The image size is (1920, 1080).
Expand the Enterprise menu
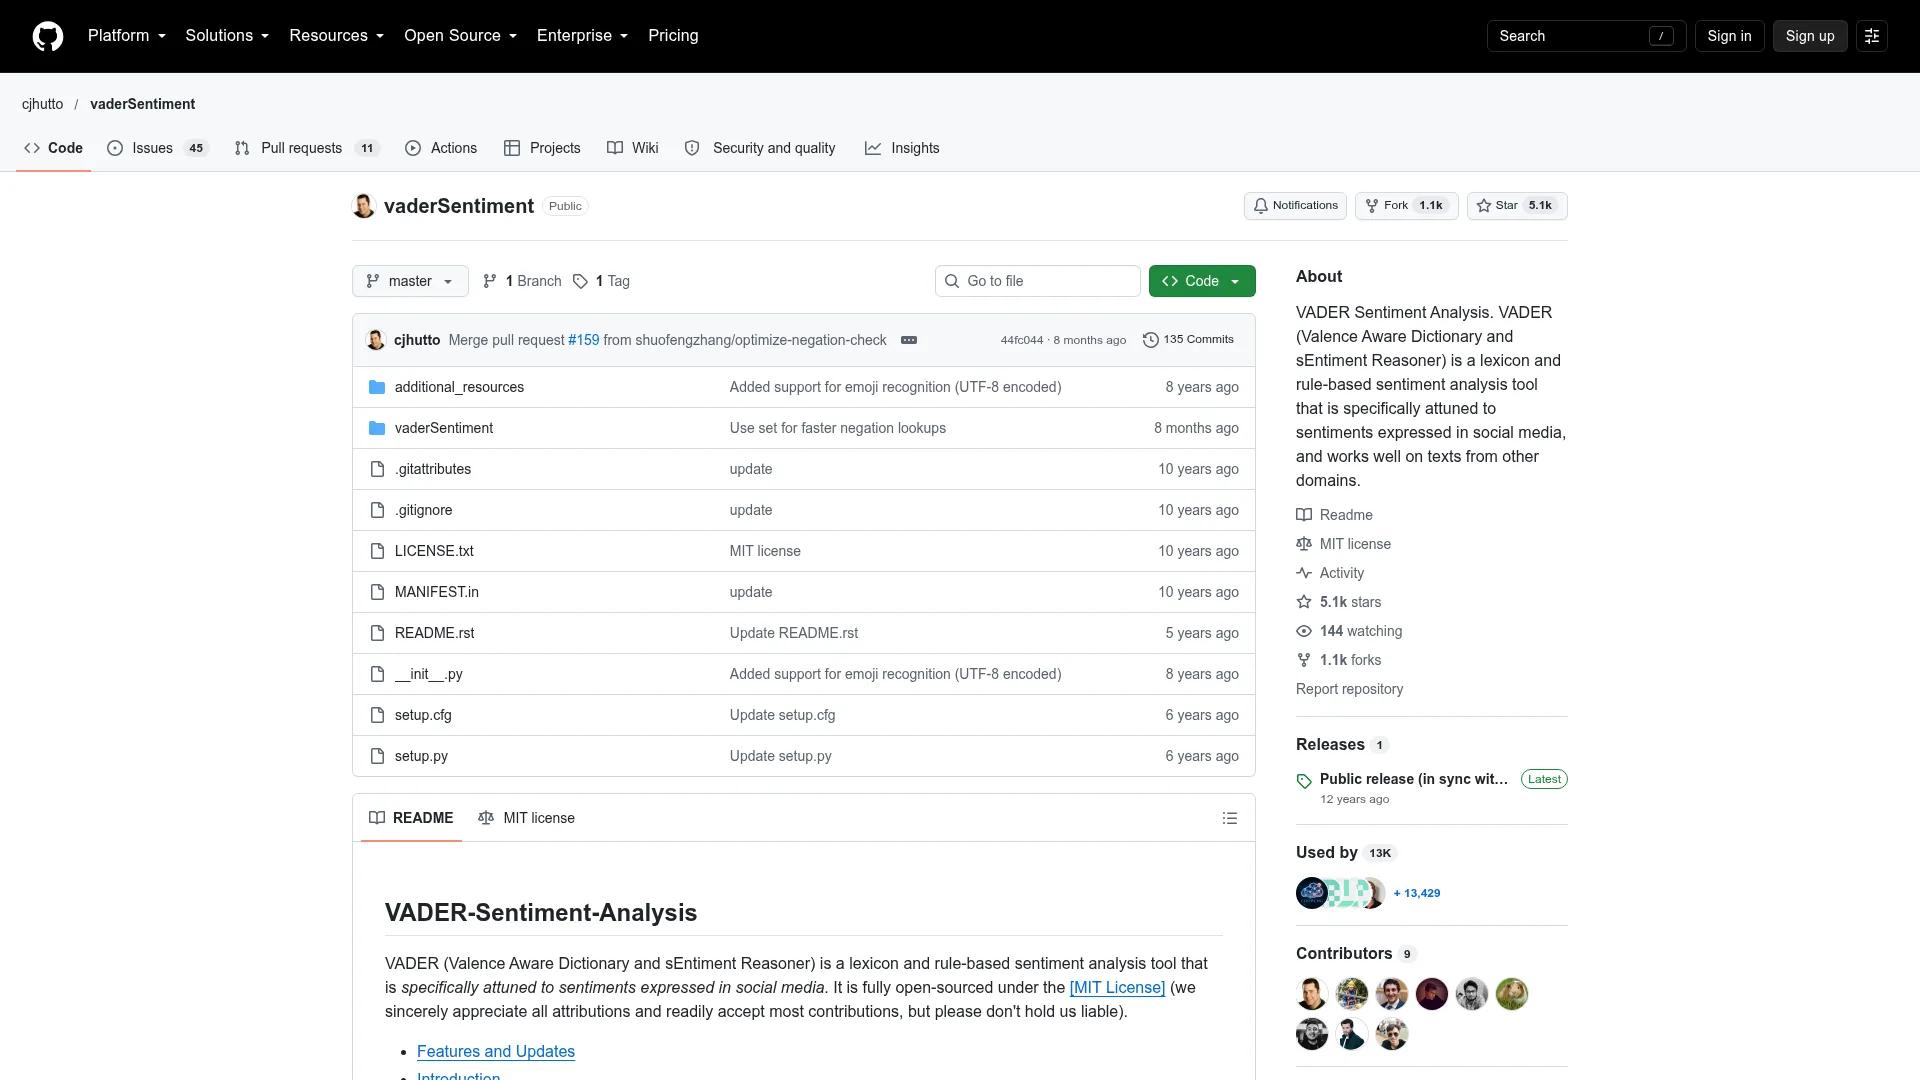point(583,36)
